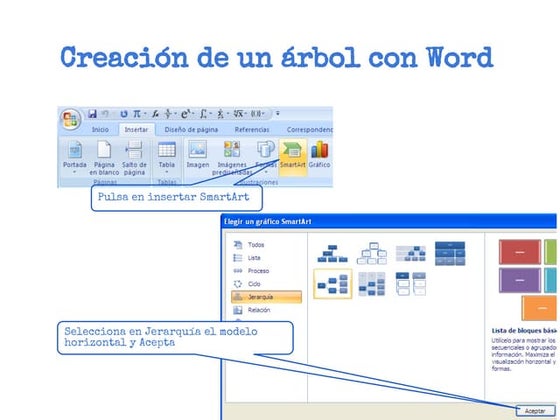Image resolution: width=560 pixels, height=420 pixels.
Task: Switch to the Inicio ribbon tab
Action: (x=100, y=130)
